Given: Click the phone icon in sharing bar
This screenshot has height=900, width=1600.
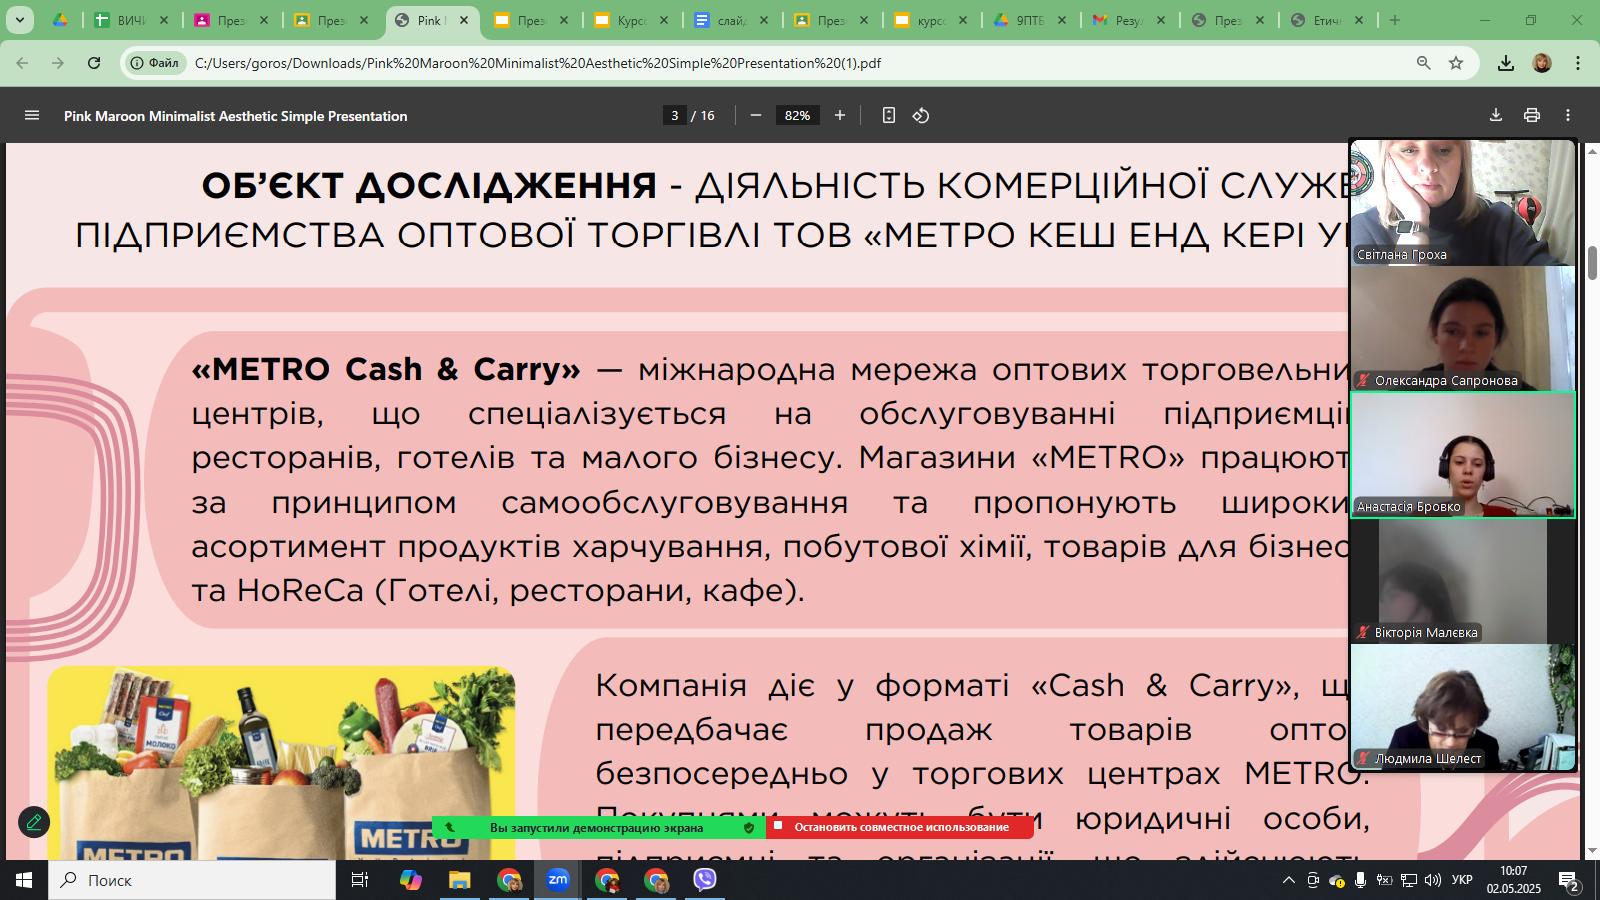Looking at the screenshot, I should (450, 828).
